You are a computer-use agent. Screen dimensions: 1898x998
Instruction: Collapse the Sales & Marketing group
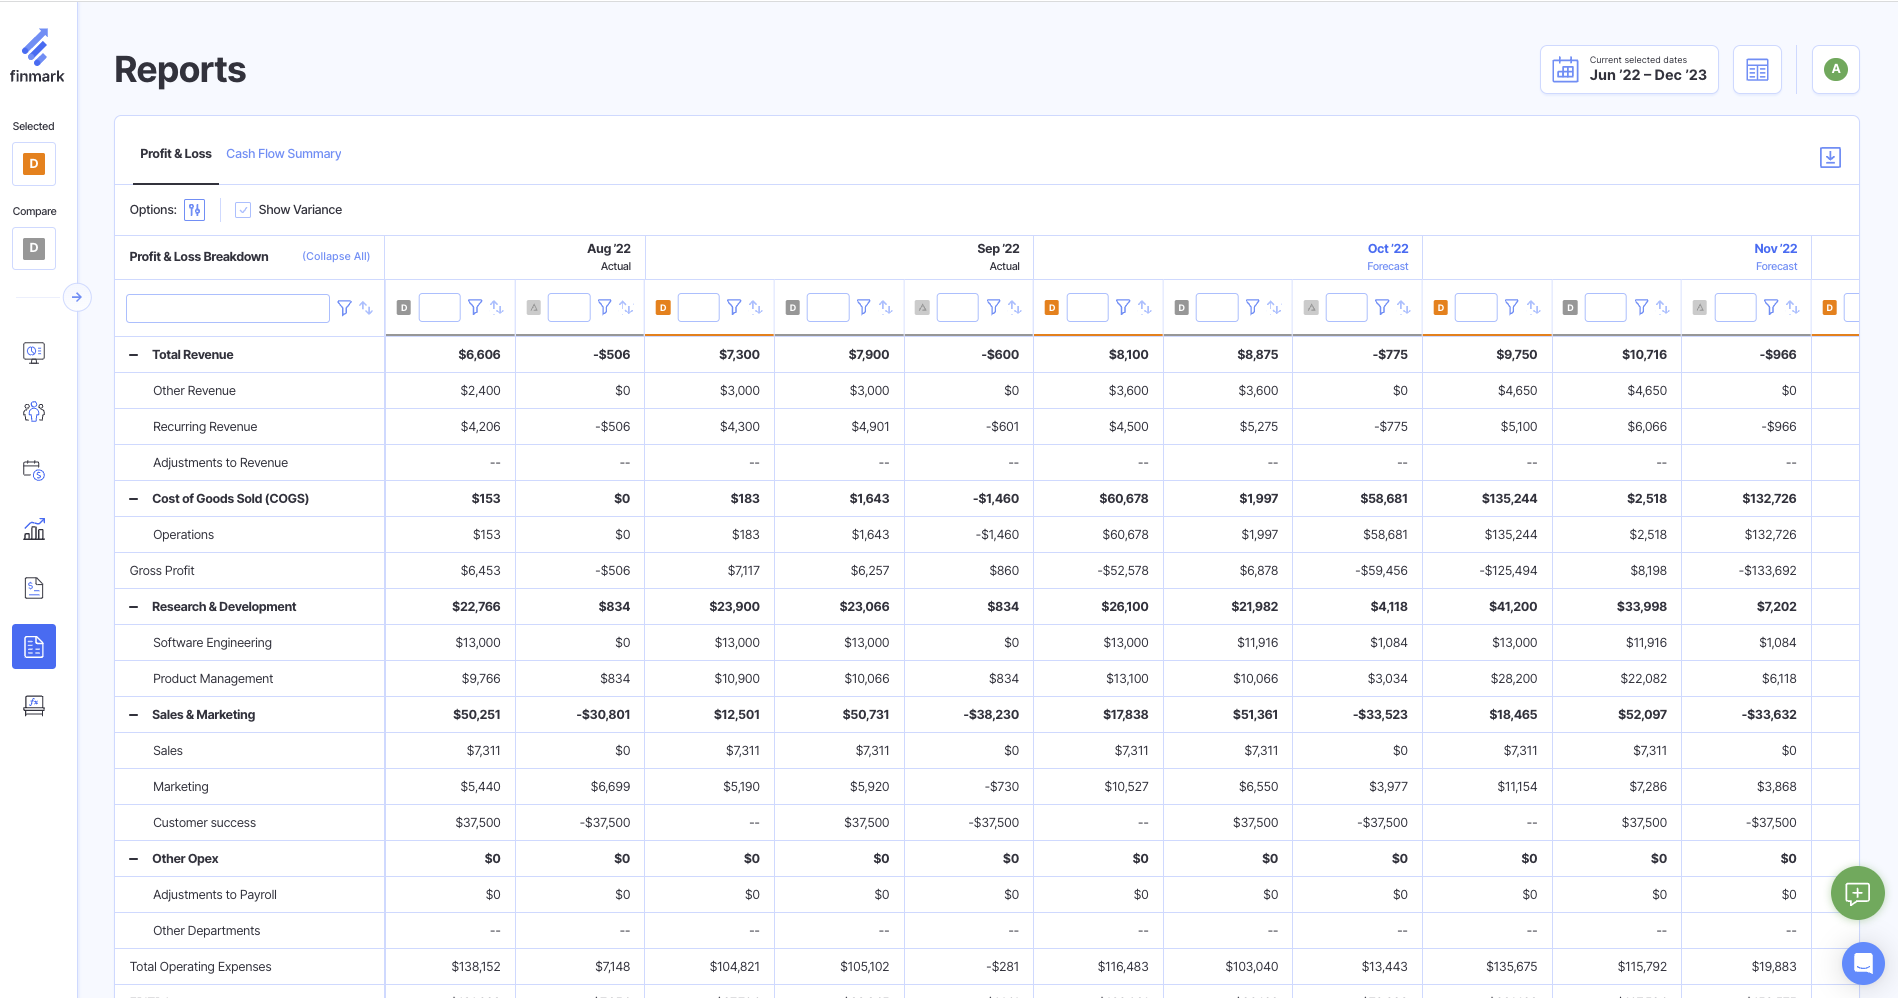[134, 715]
